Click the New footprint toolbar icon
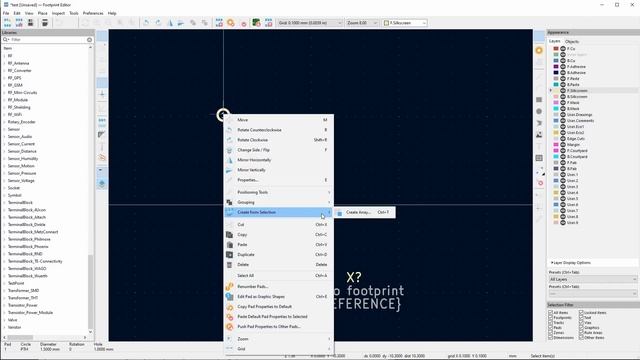 point(7,23)
